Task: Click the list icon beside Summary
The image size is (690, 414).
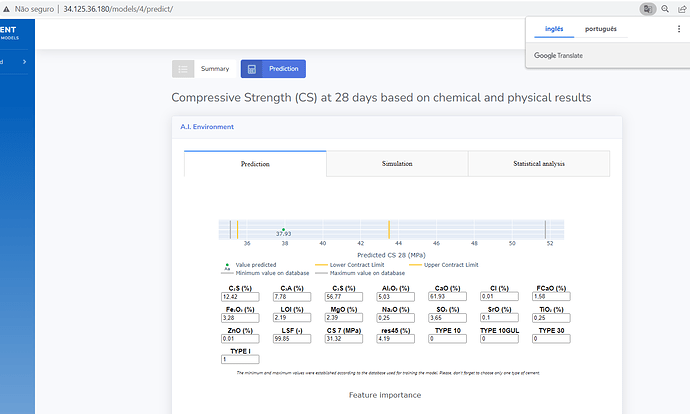Action: tap(182, 69)
